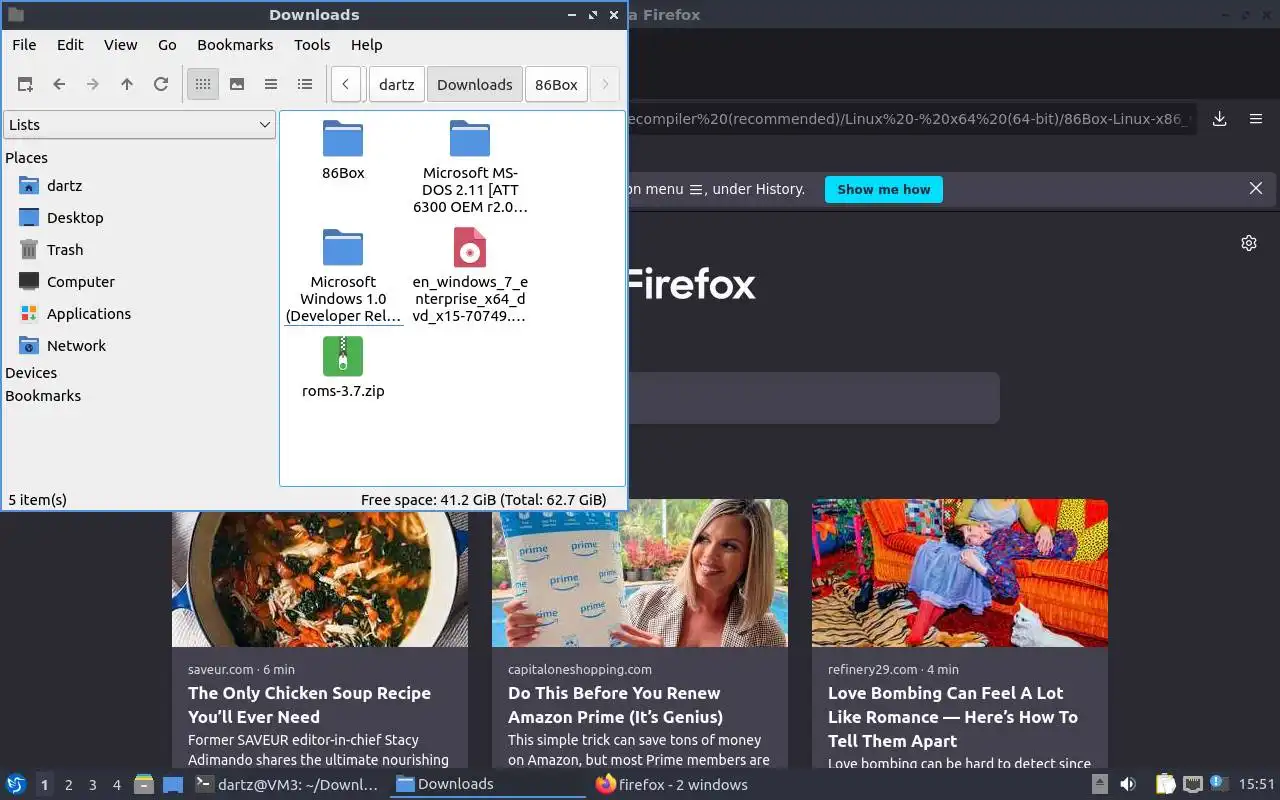The width and height of the screenshot is (1280, 800).
Task: Launch file manager from panel icon
Action: [x=144, y=785]
